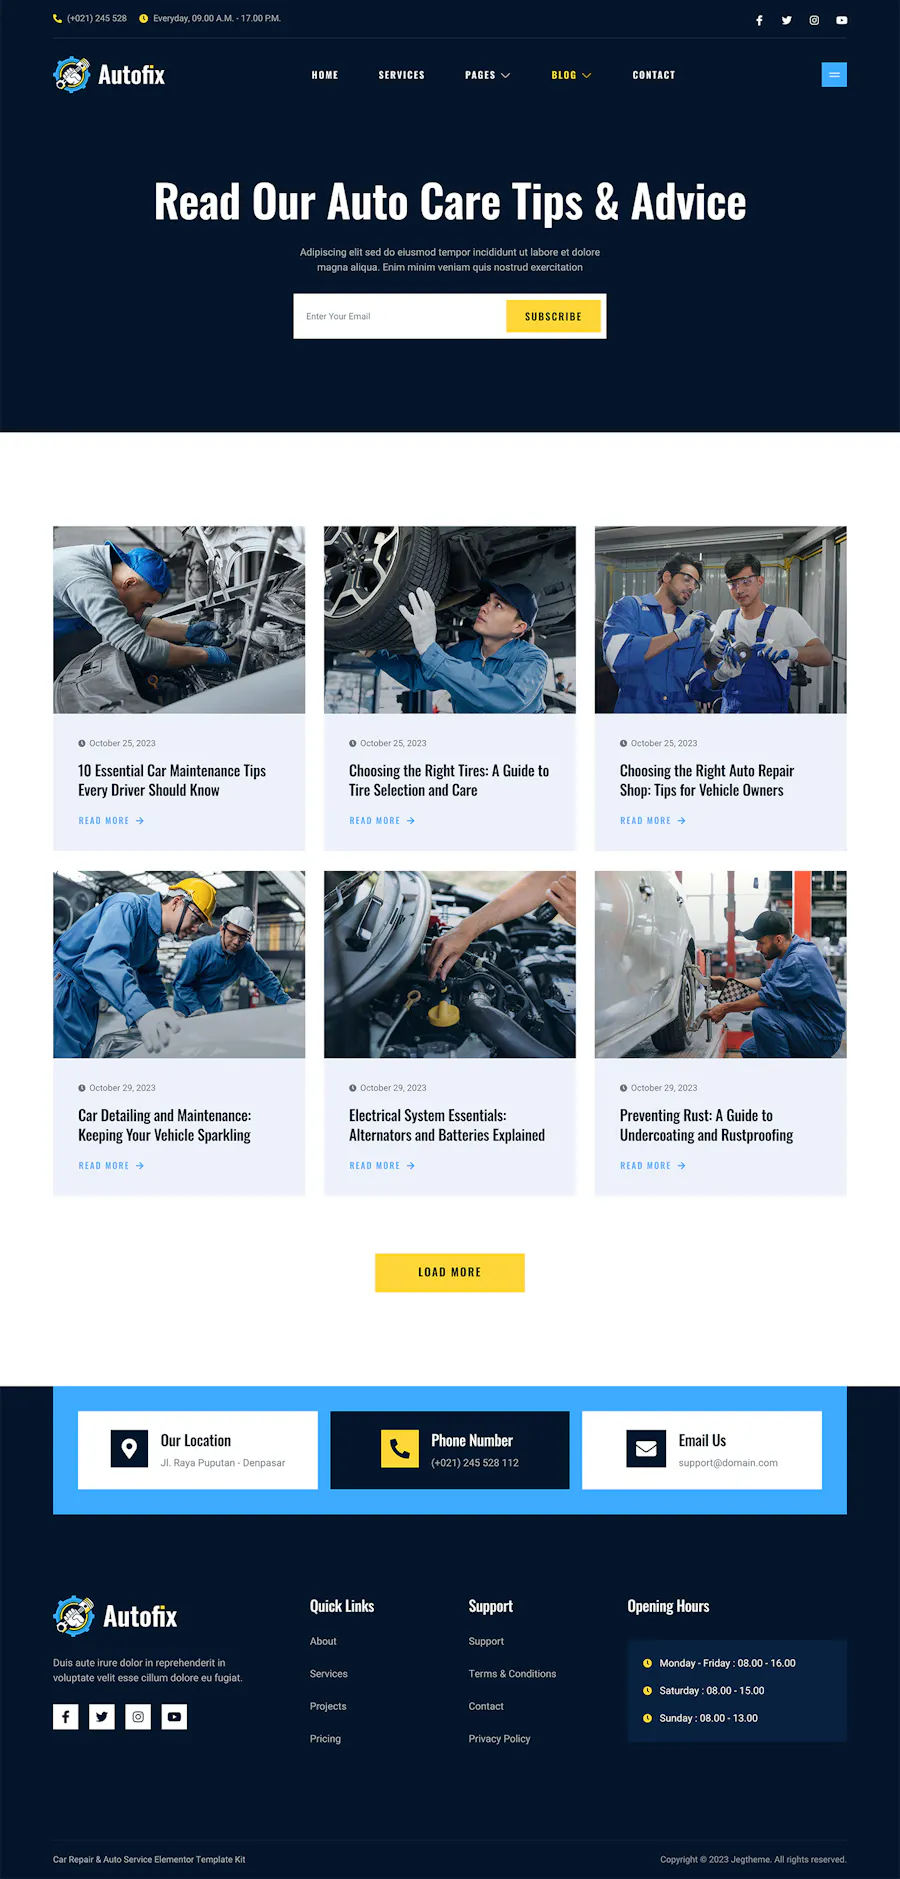Click the yellow Subscribe button
900x1879 pixels.
(x=553, y=316)
